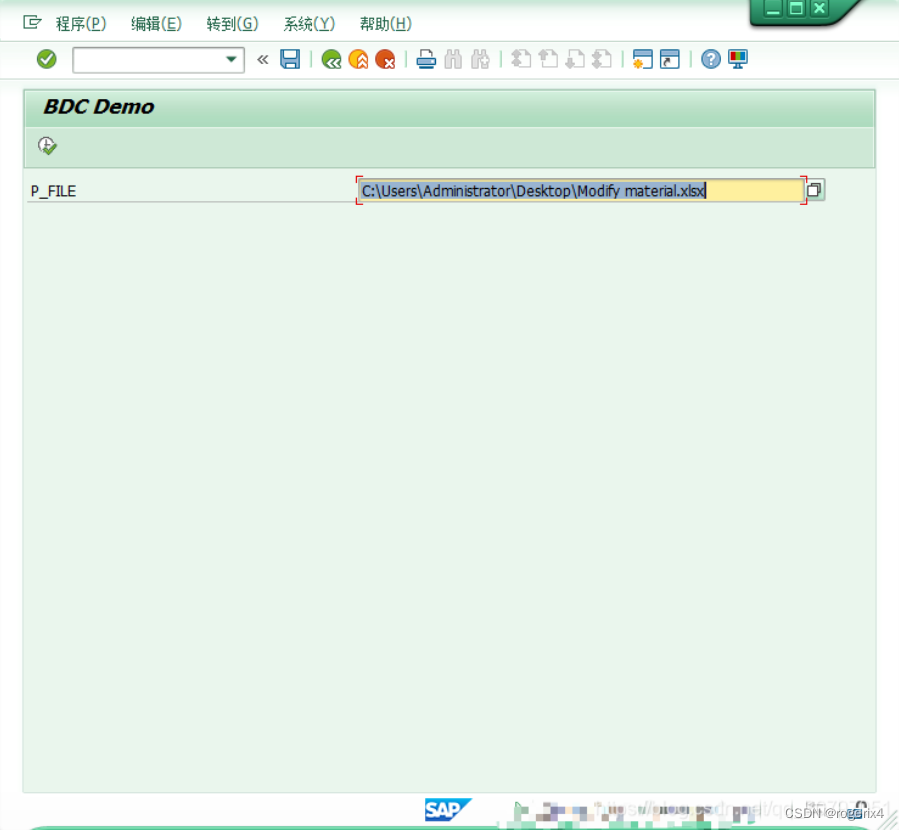899x830 pixels.
Task: Minimize the SAP window
Action: point(773,9)
